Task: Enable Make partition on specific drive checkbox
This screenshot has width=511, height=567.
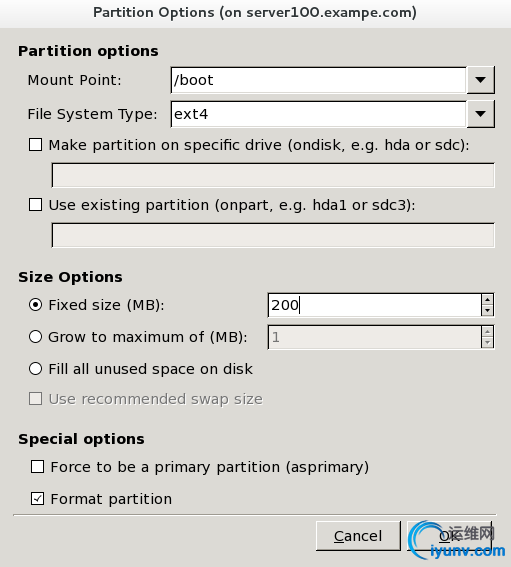Action: point(35,145)
